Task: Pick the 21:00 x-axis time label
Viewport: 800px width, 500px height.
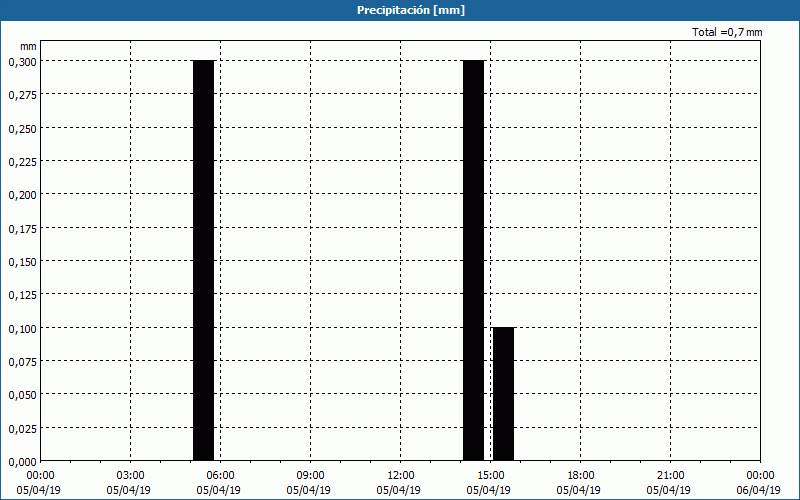Action: click(670, 476)
